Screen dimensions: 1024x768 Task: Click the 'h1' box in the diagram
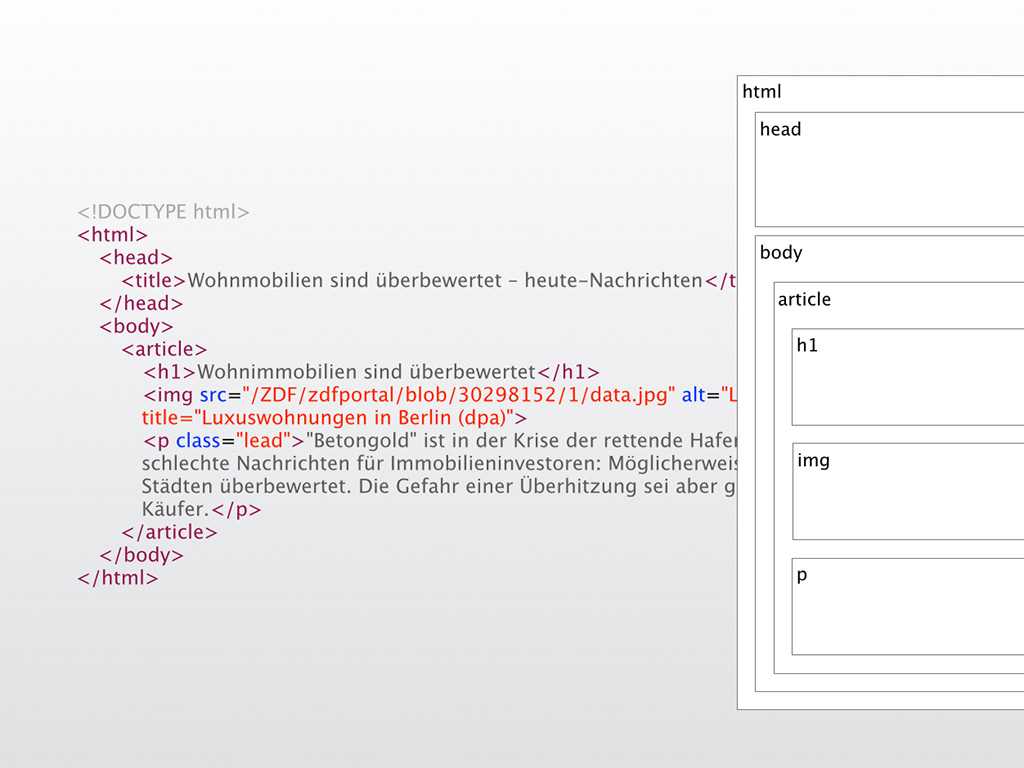(x=907, y=377)
